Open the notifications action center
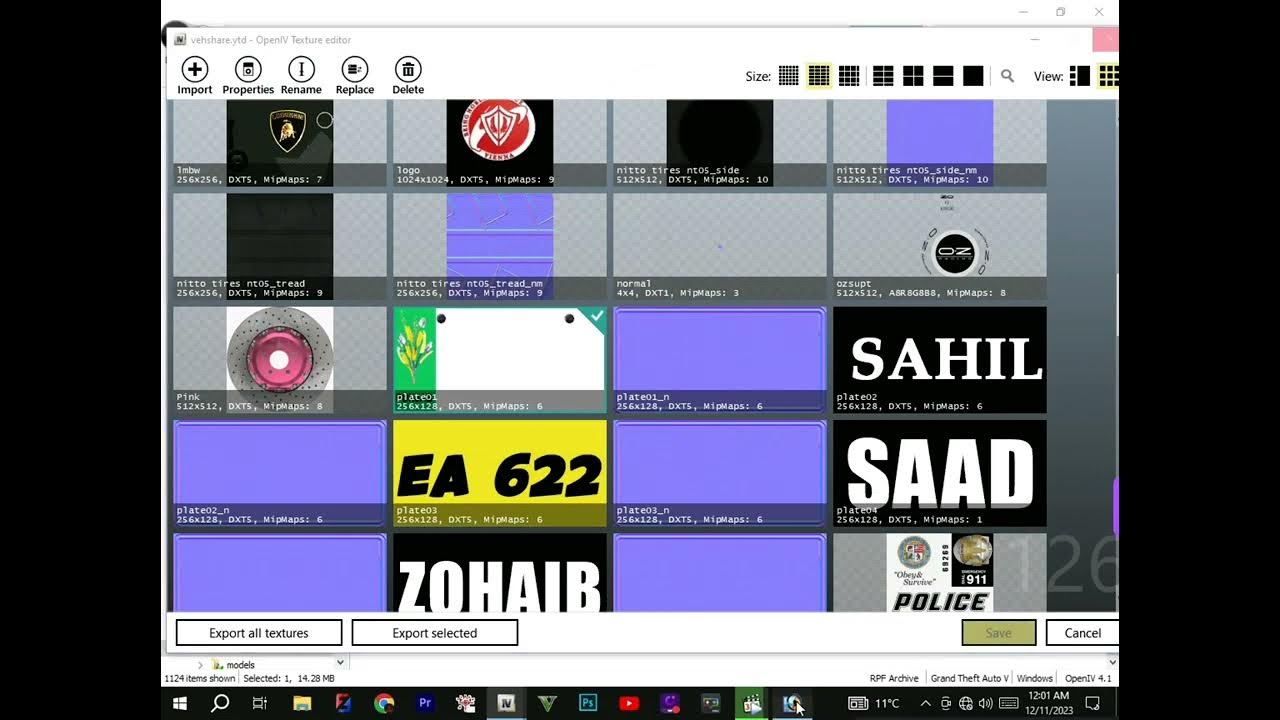This screenshot has width=1280, height=720. click(x=1093, y=703)
